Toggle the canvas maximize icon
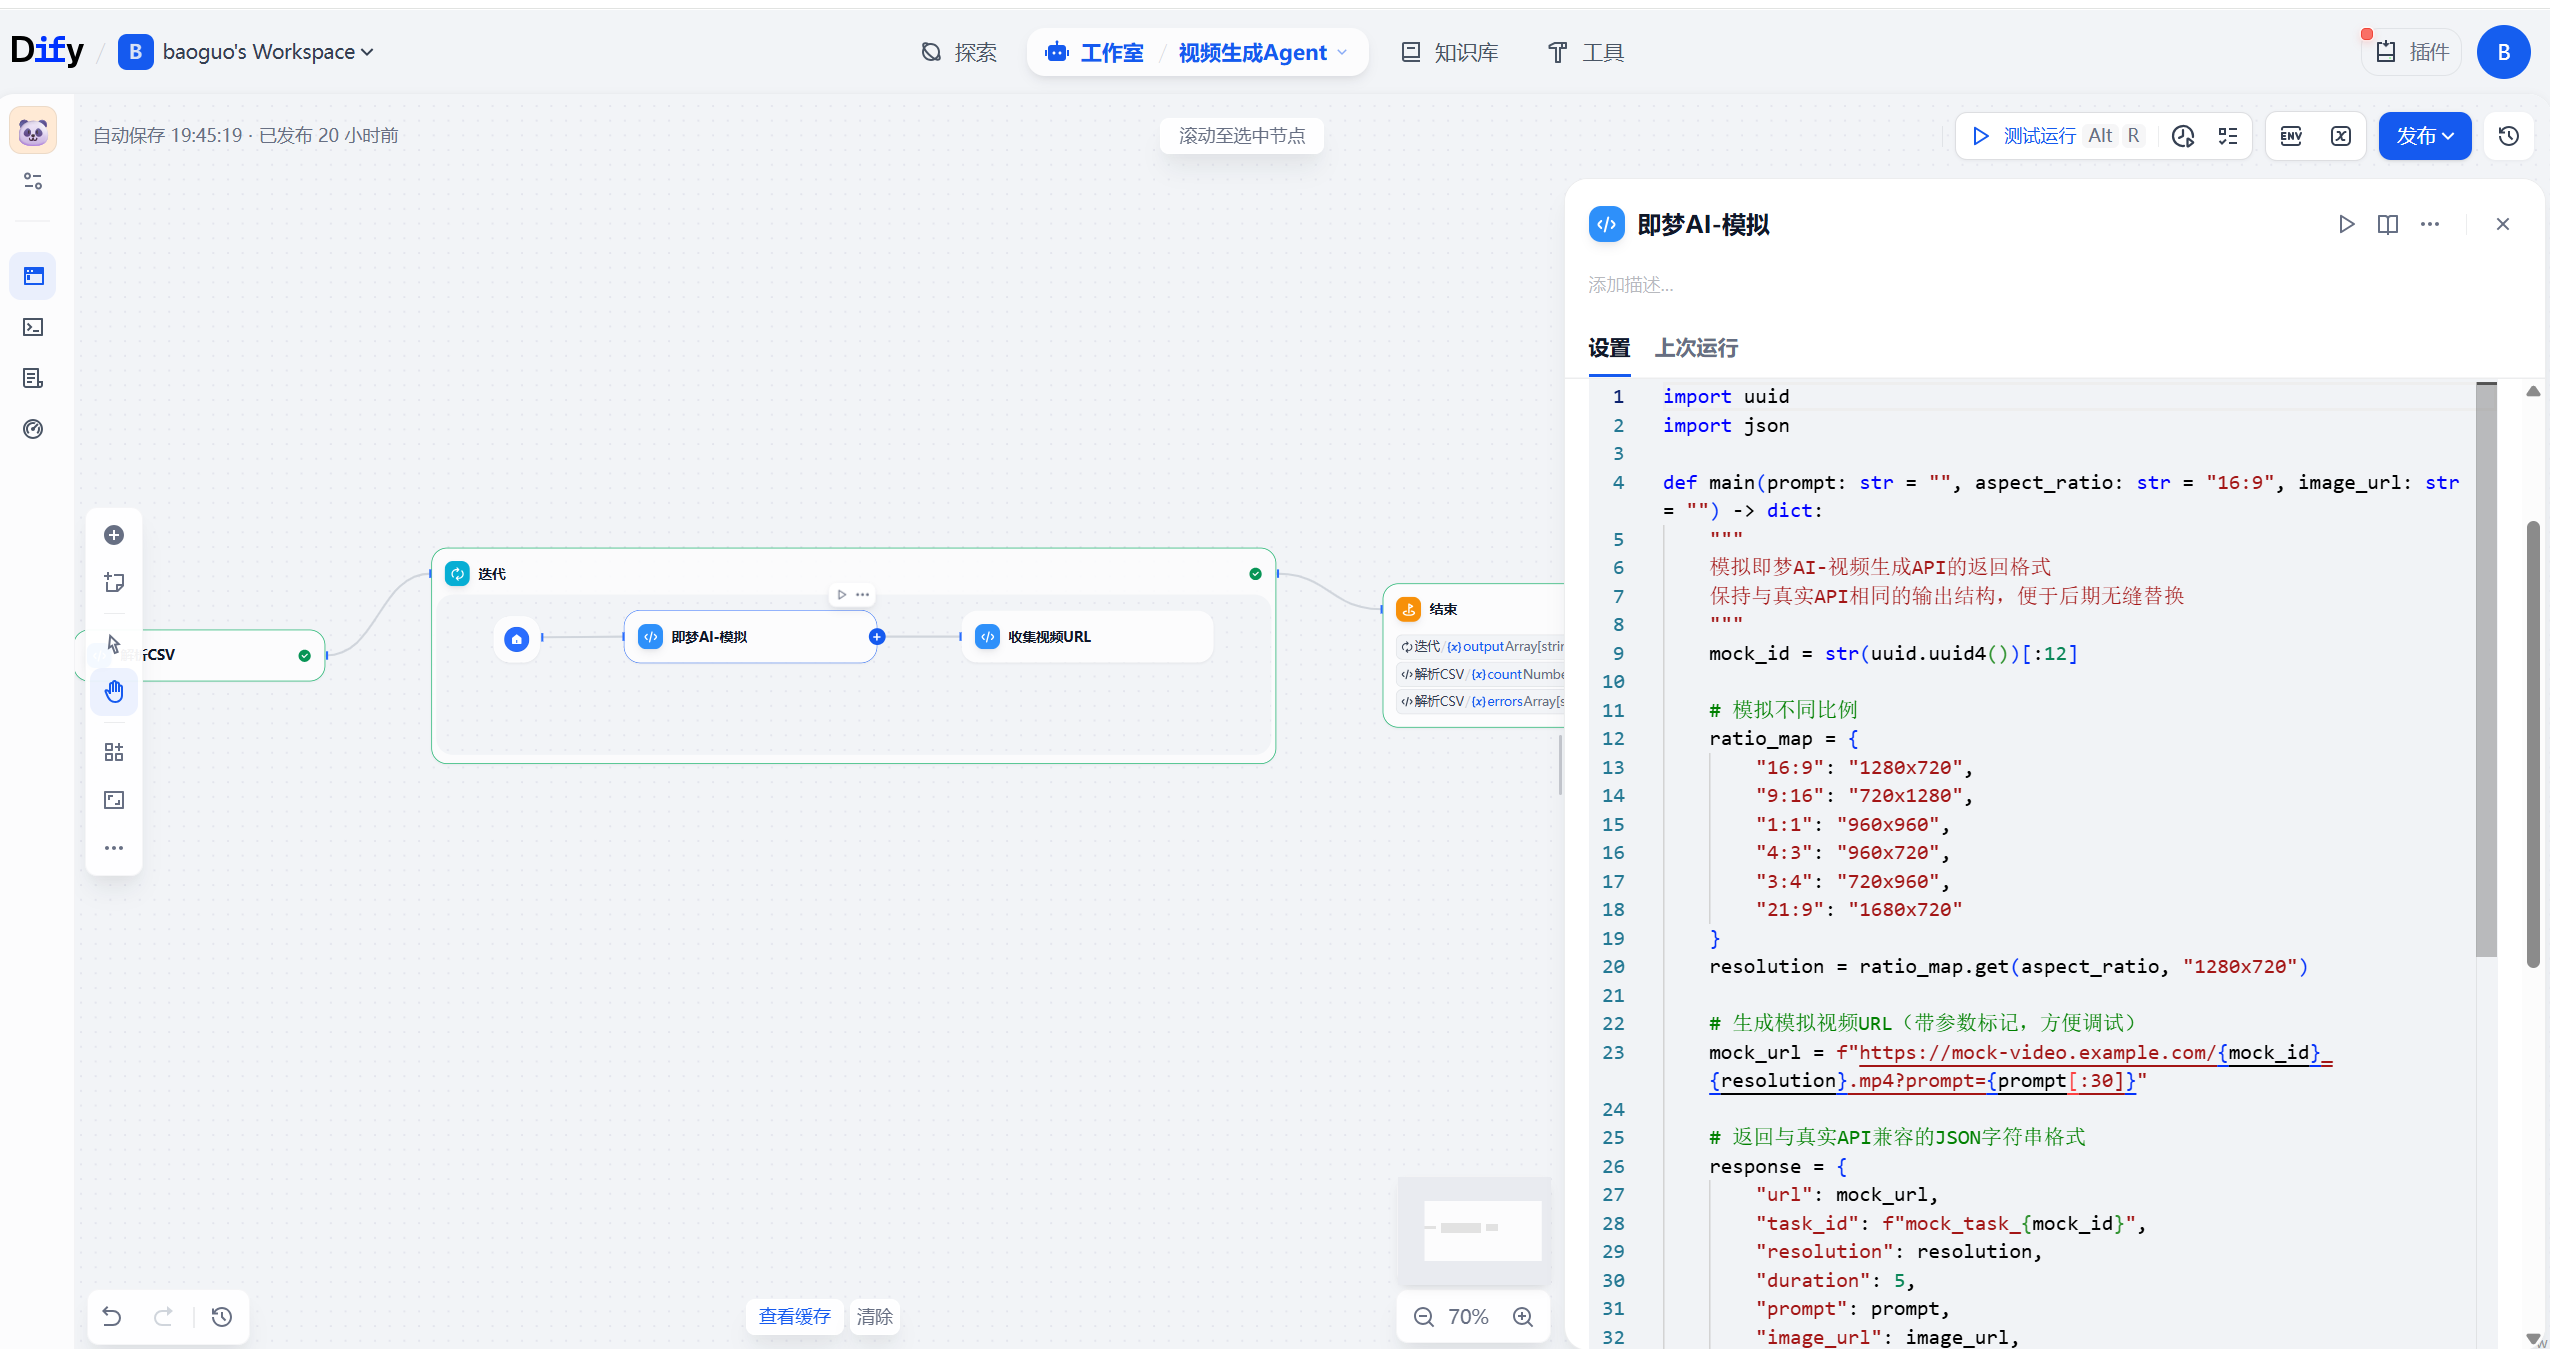2550x1349 pixels. (114, 800)
